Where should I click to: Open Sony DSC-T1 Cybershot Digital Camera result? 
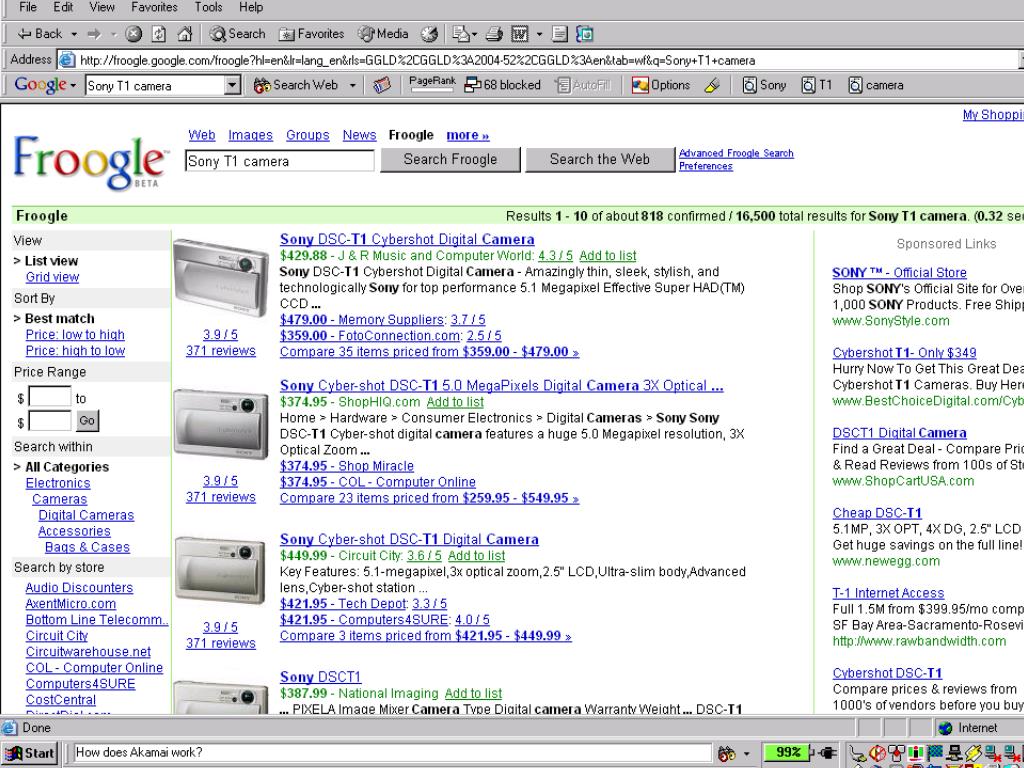pos(407,240)
